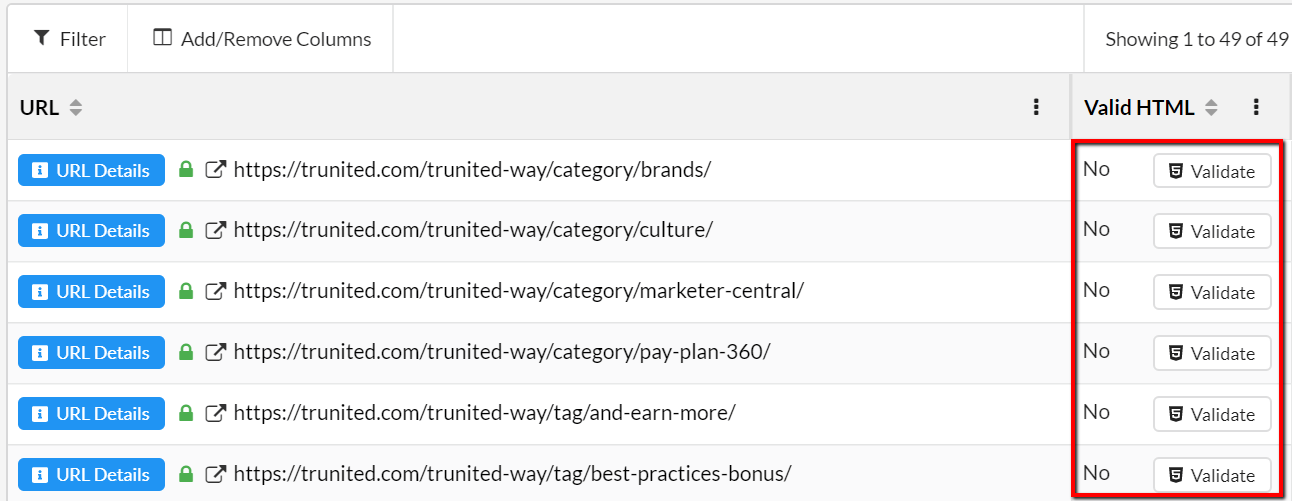This screenshot has width=1292, height=501.
Task: Open URL Details for category/culture
Action: (x=91, y=231)
